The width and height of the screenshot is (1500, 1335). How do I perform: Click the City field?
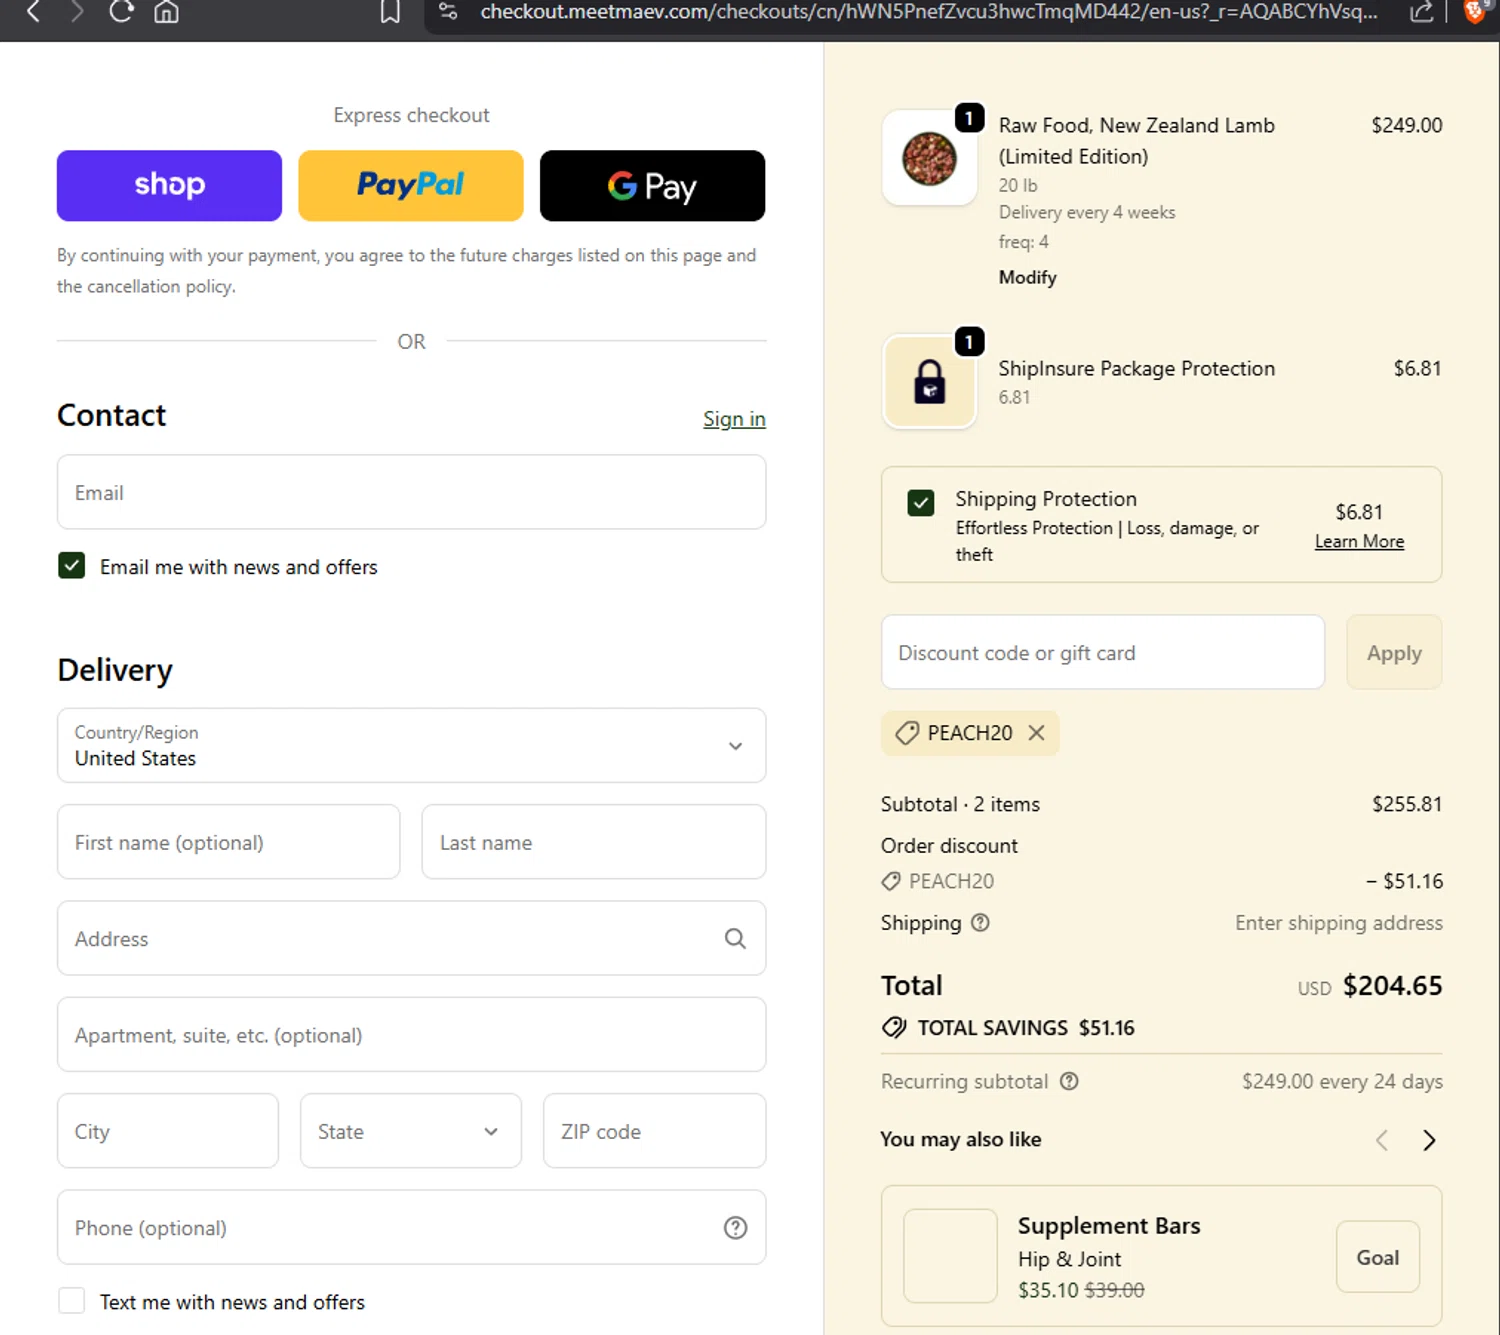pyautogui.click(x=168, y=1130)
